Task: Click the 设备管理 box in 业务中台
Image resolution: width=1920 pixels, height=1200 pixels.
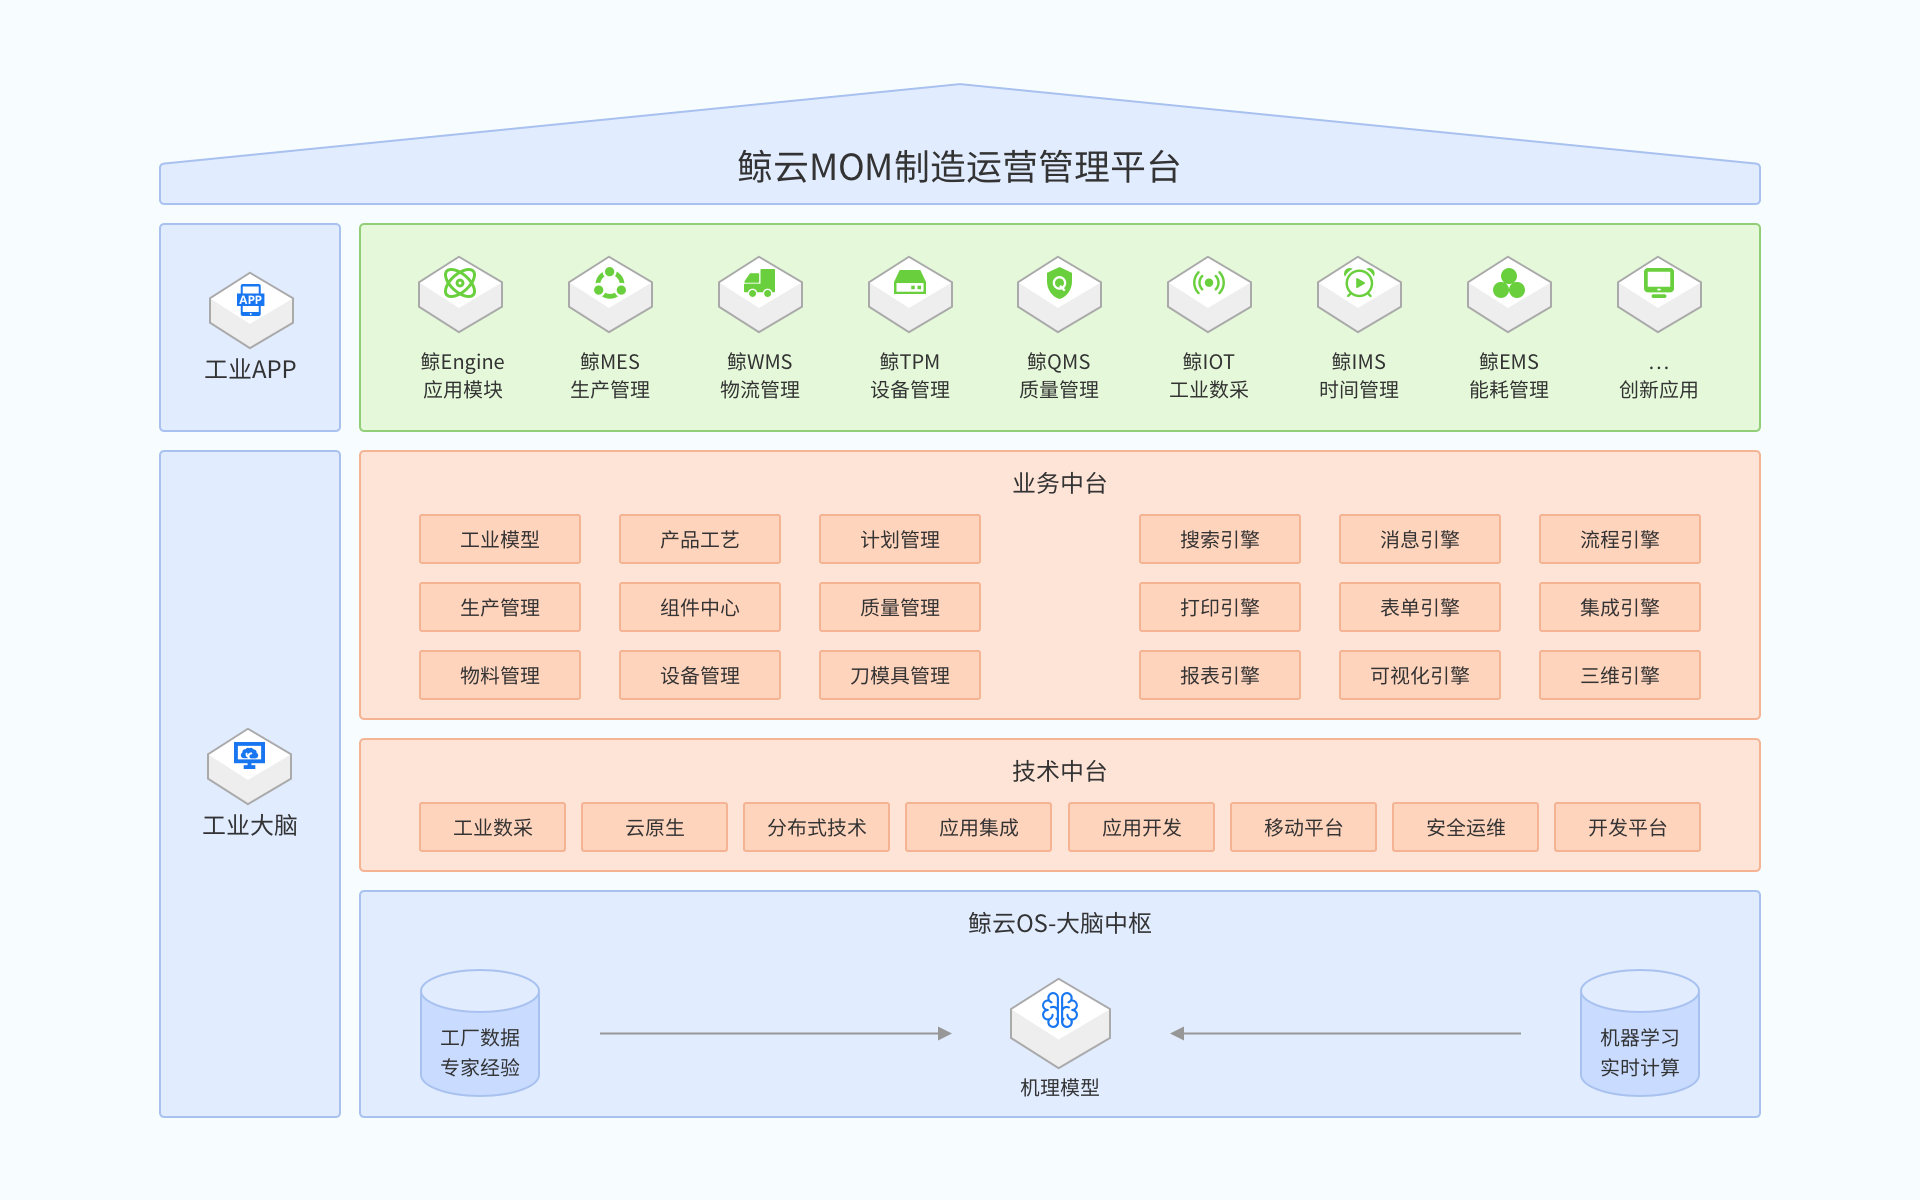Action: coord(700,675)
